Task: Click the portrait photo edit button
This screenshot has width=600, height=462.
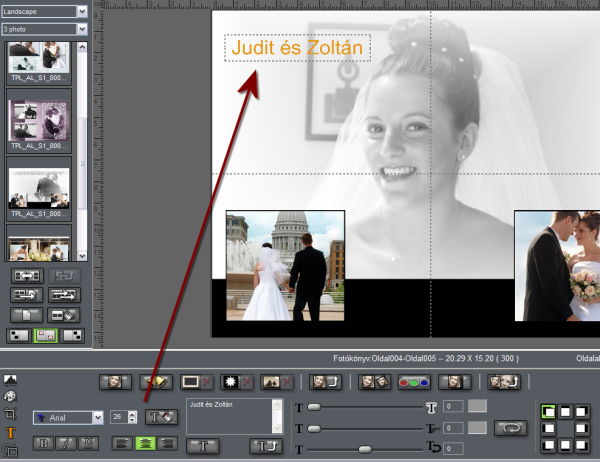Action: click(x=115, y=382)
